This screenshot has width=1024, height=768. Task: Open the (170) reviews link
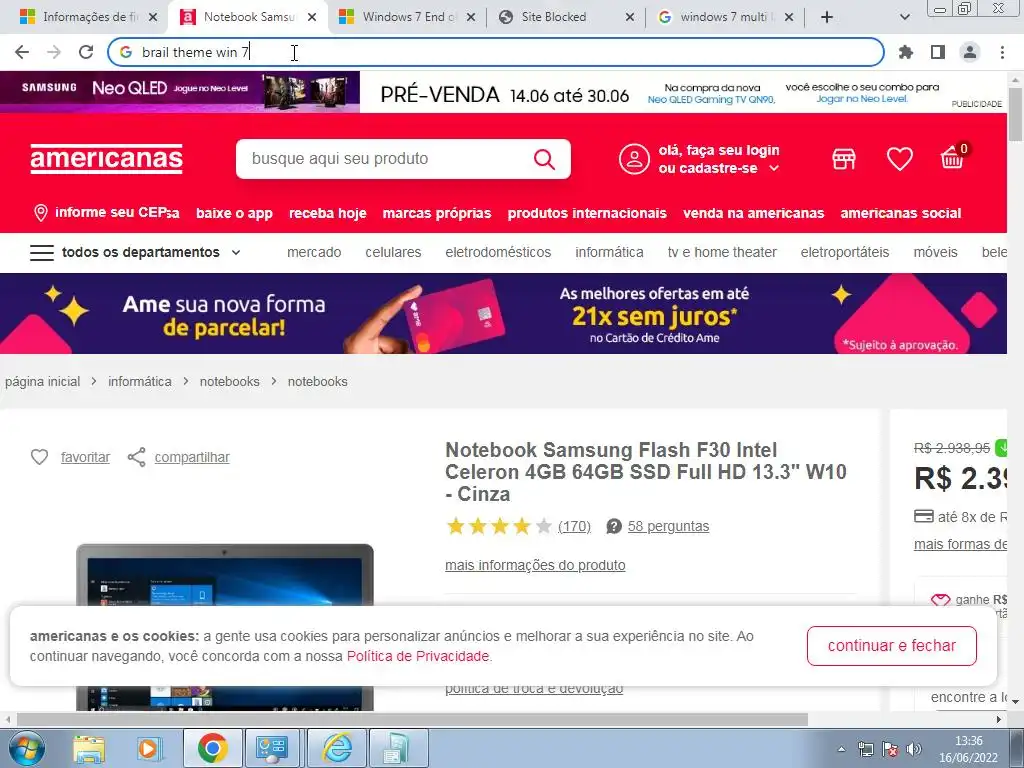[x=574, y=526]
